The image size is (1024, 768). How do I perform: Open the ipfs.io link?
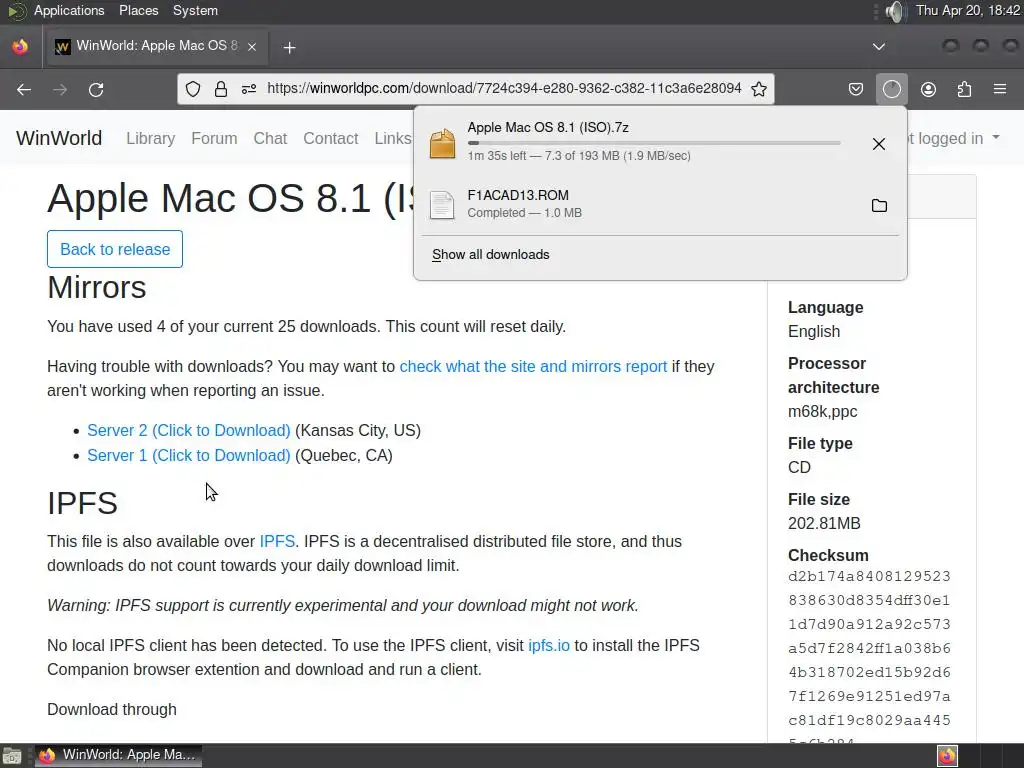click(549, 645)
